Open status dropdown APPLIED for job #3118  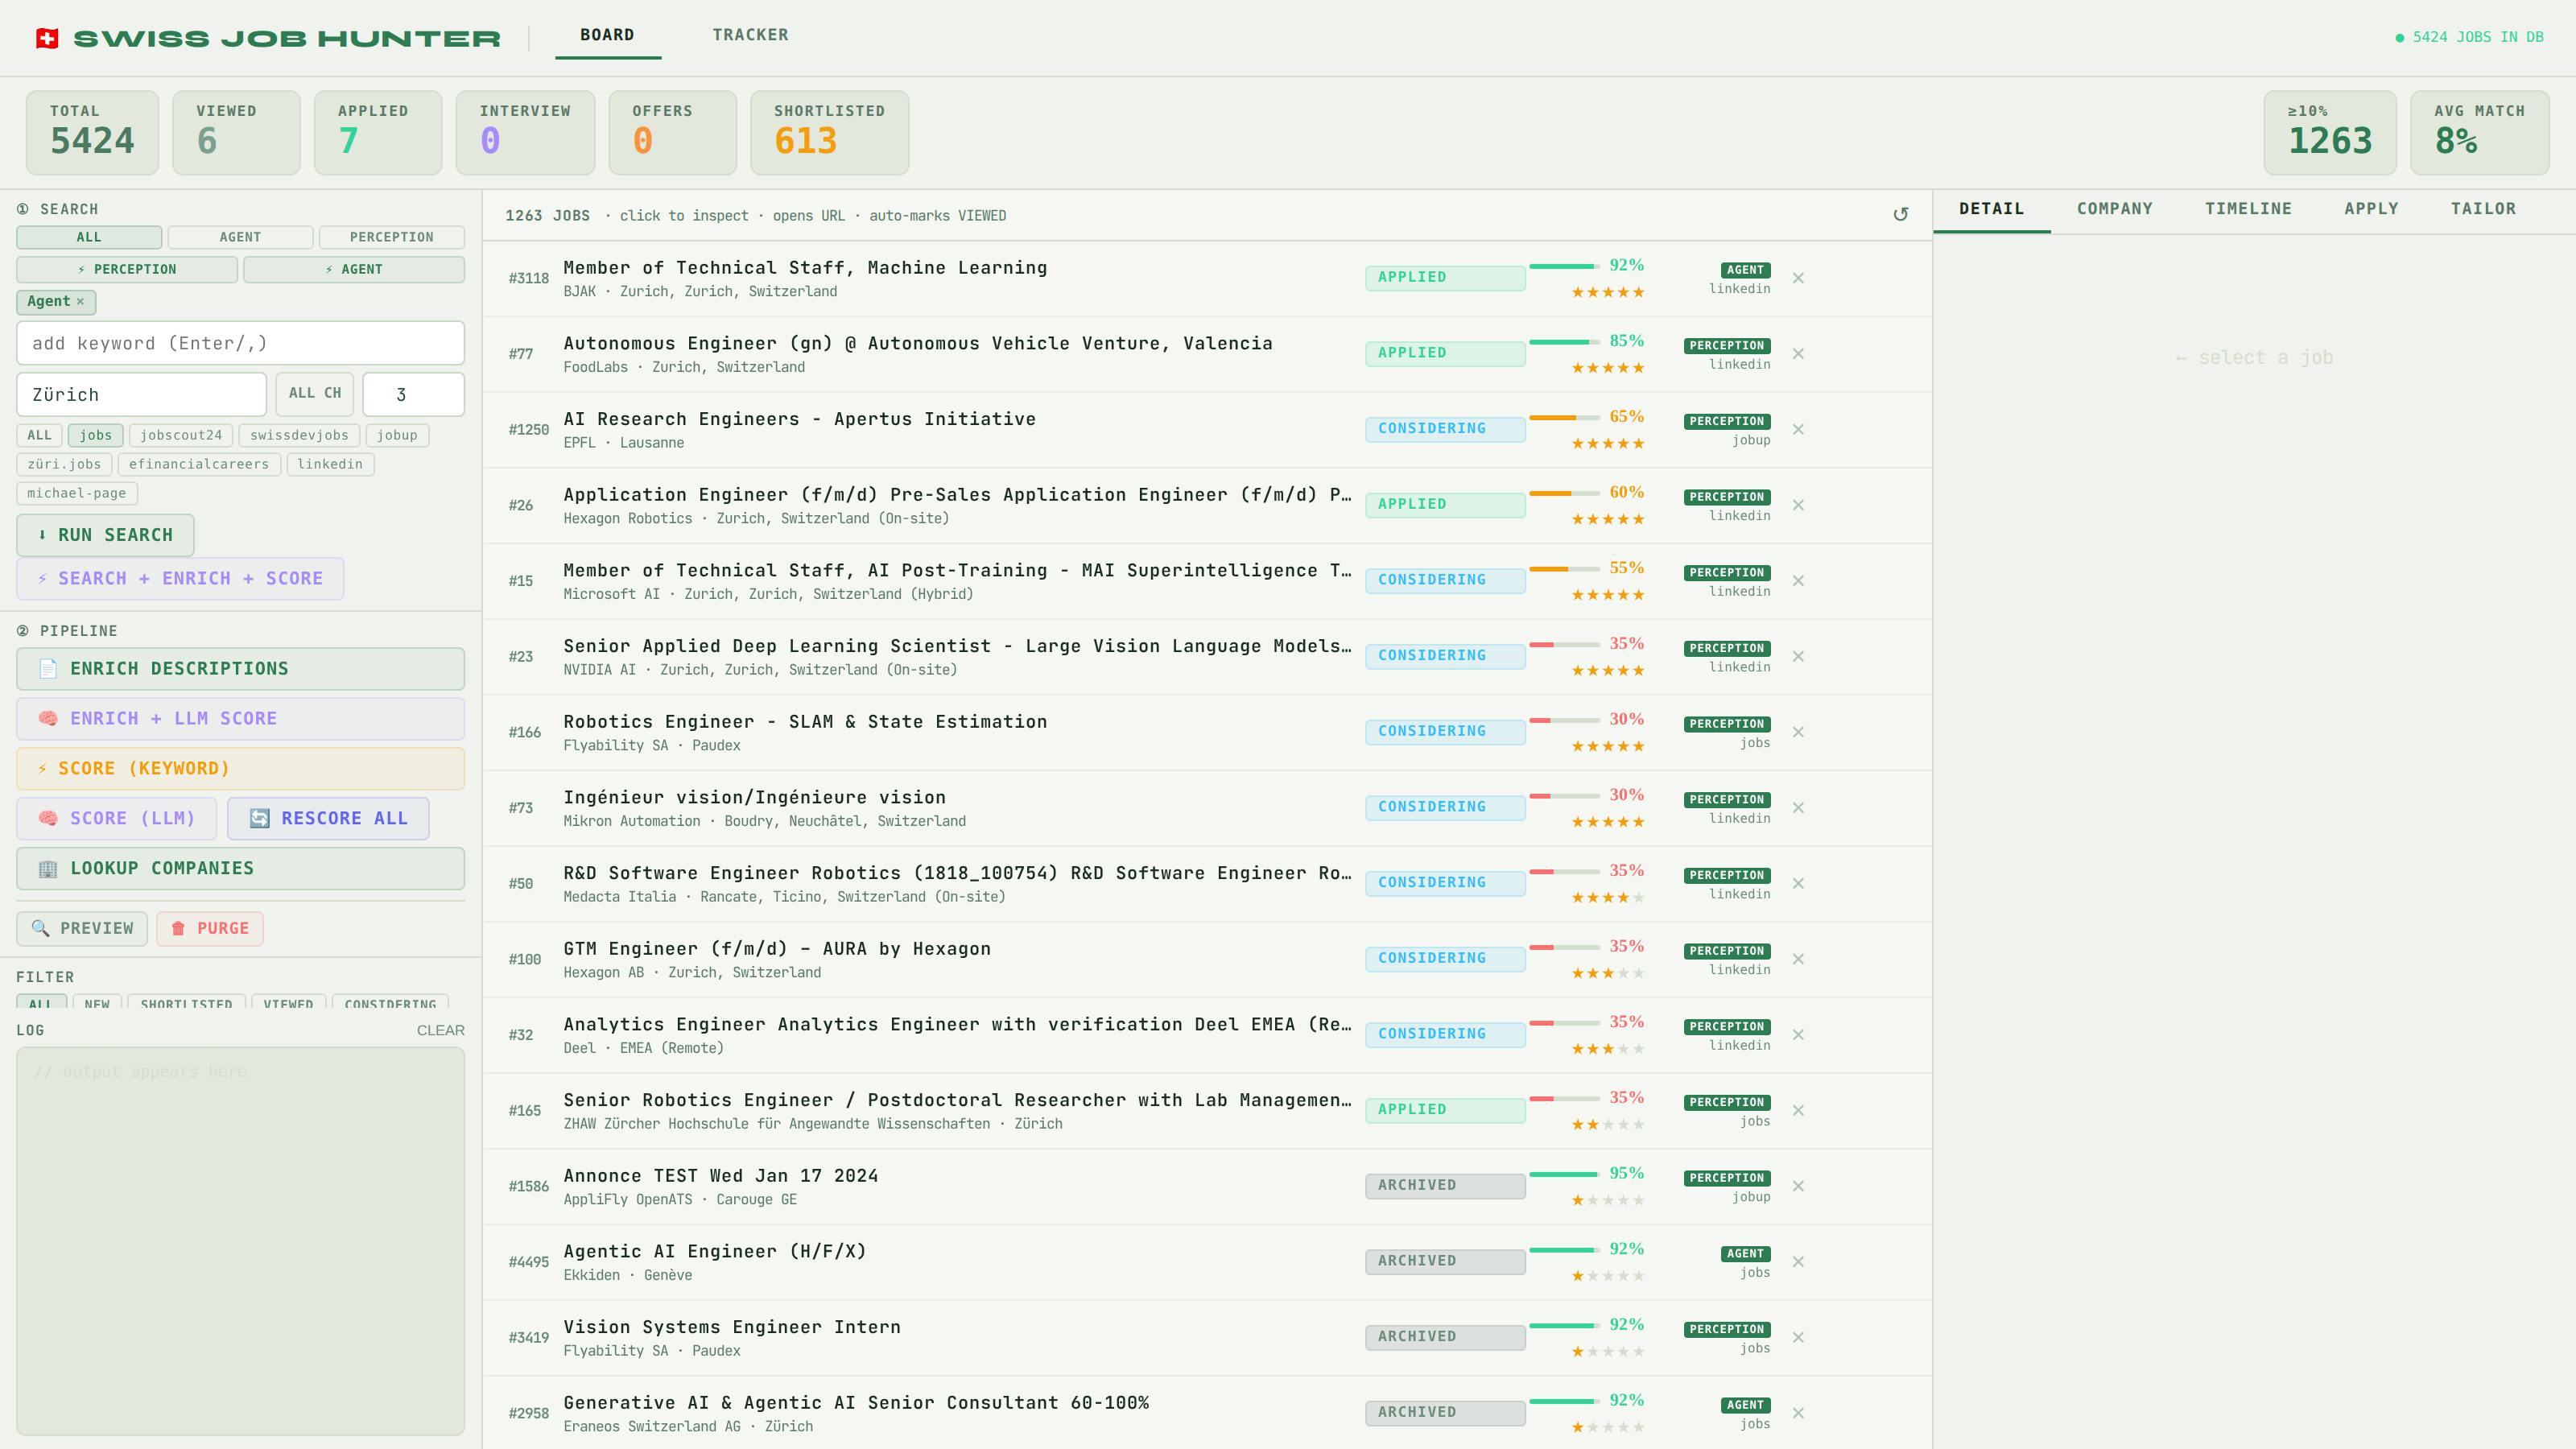point(1445,278)
